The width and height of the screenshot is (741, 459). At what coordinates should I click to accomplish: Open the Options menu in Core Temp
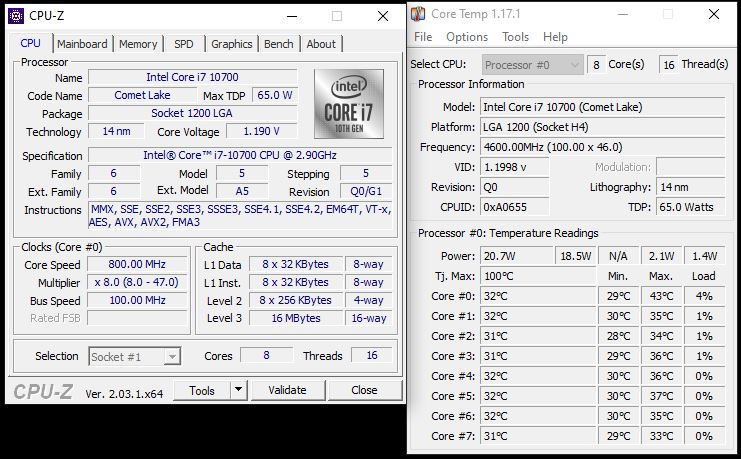click(467, 37)
